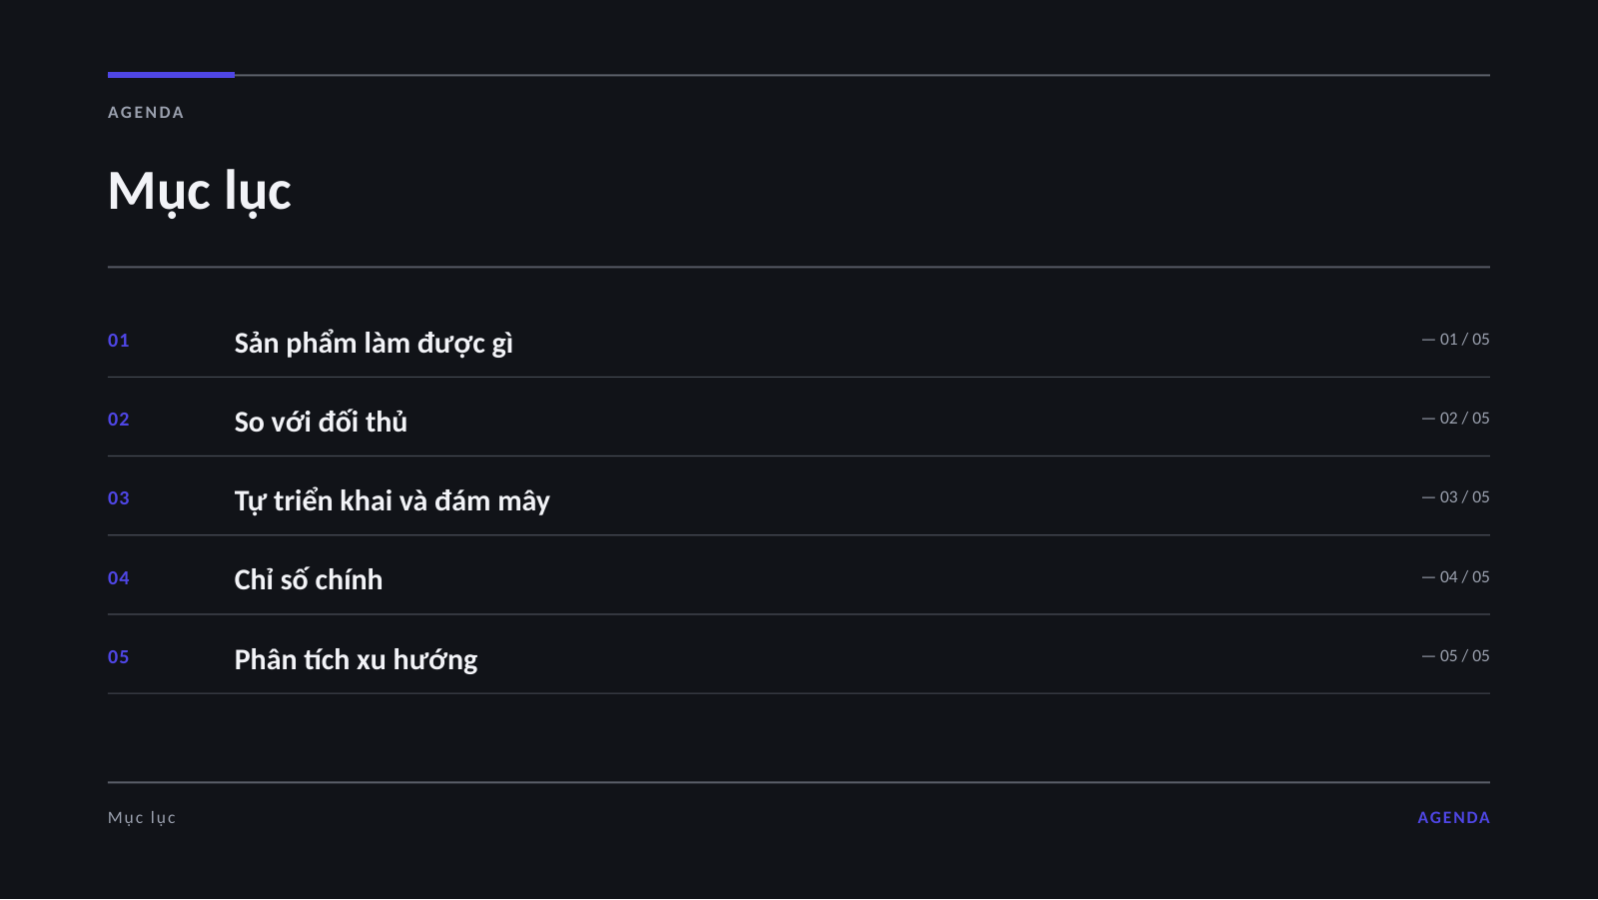Image resolution: width=1598 pixels, height=900 pixels.
Task: Select the 03 / 05 page indicator
Action: [x=1456, y=497]
